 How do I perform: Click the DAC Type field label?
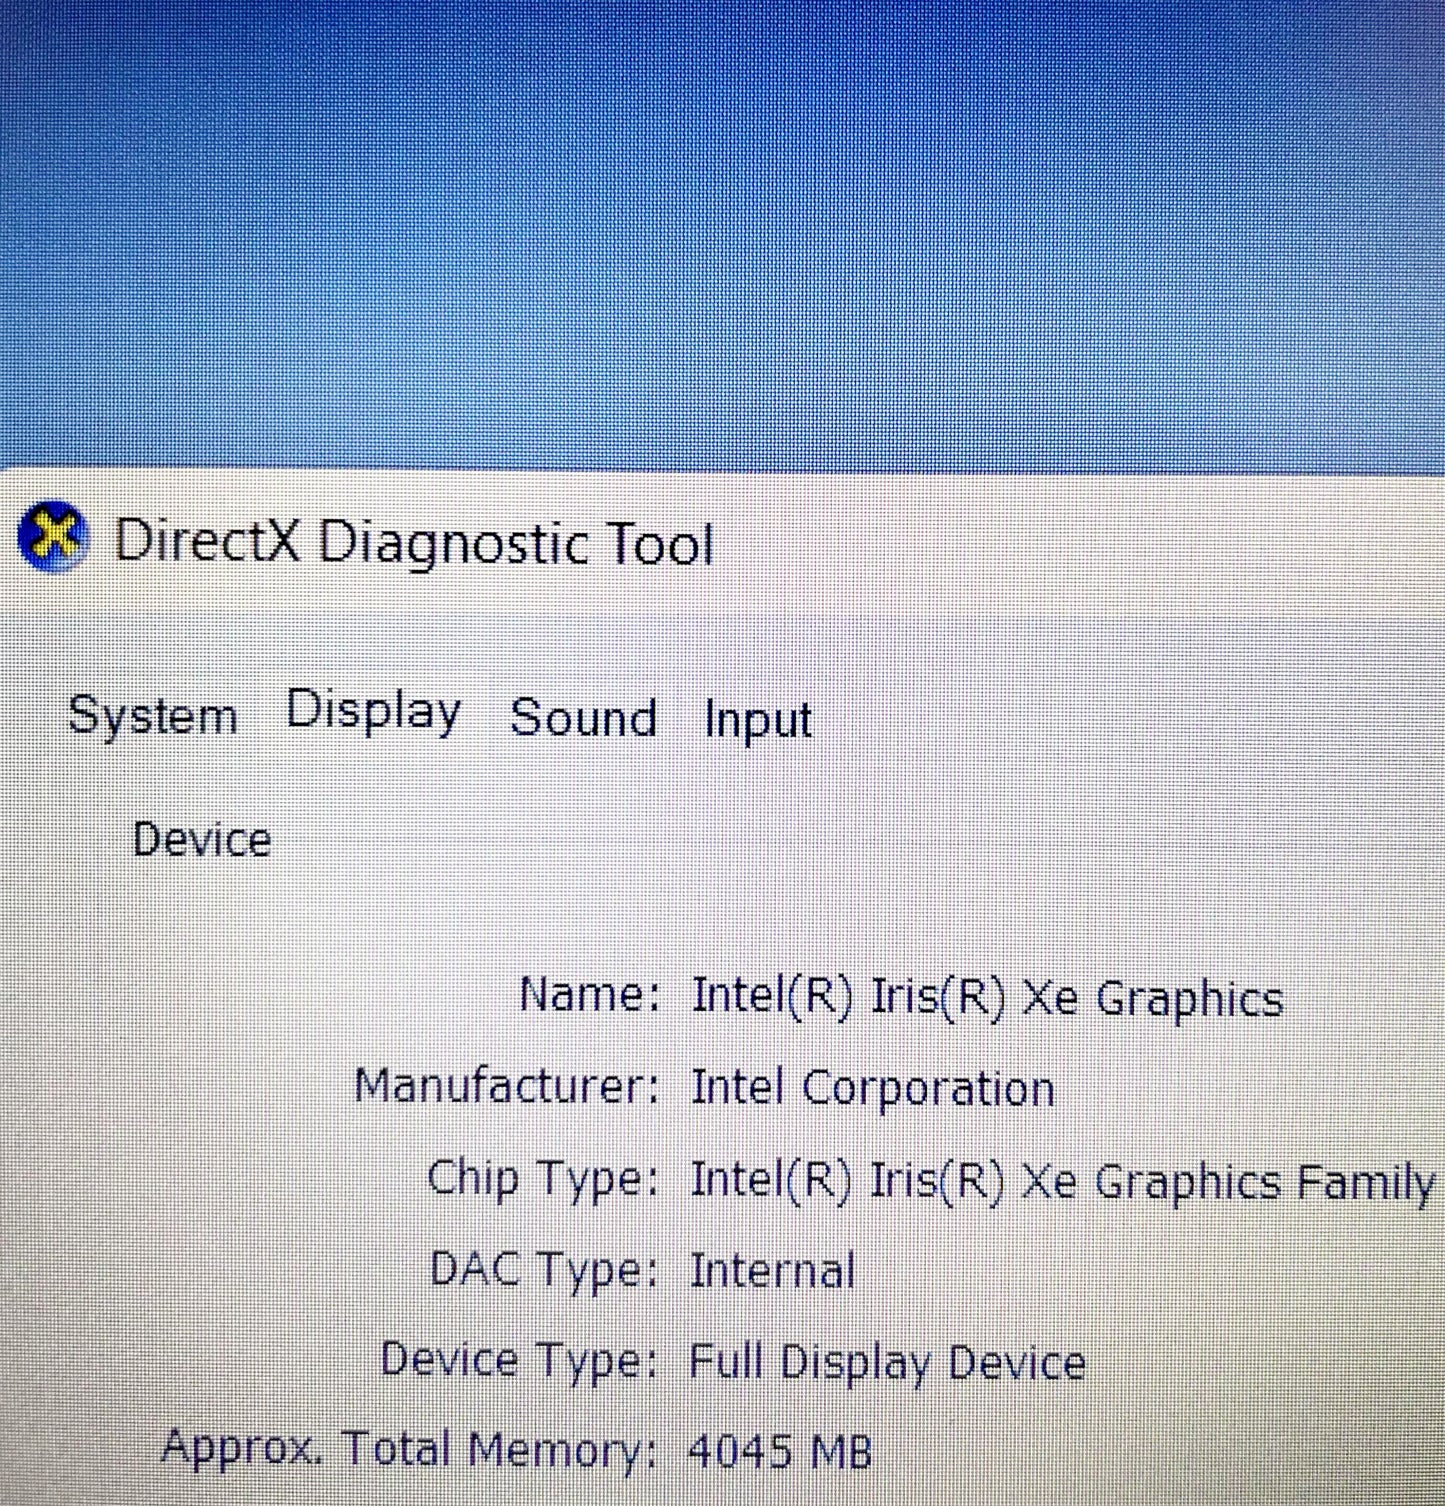tap(544, 1270)
